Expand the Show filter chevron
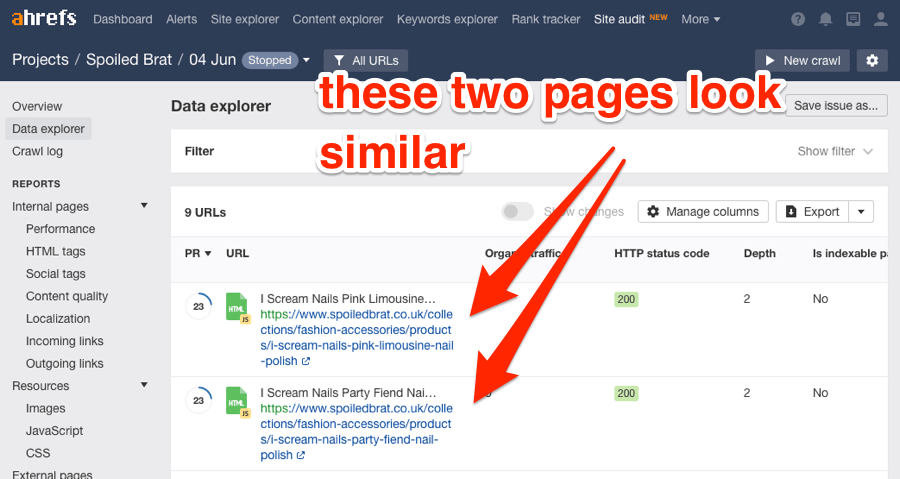Viewport: 900px width, 479px height. [868, 151]
